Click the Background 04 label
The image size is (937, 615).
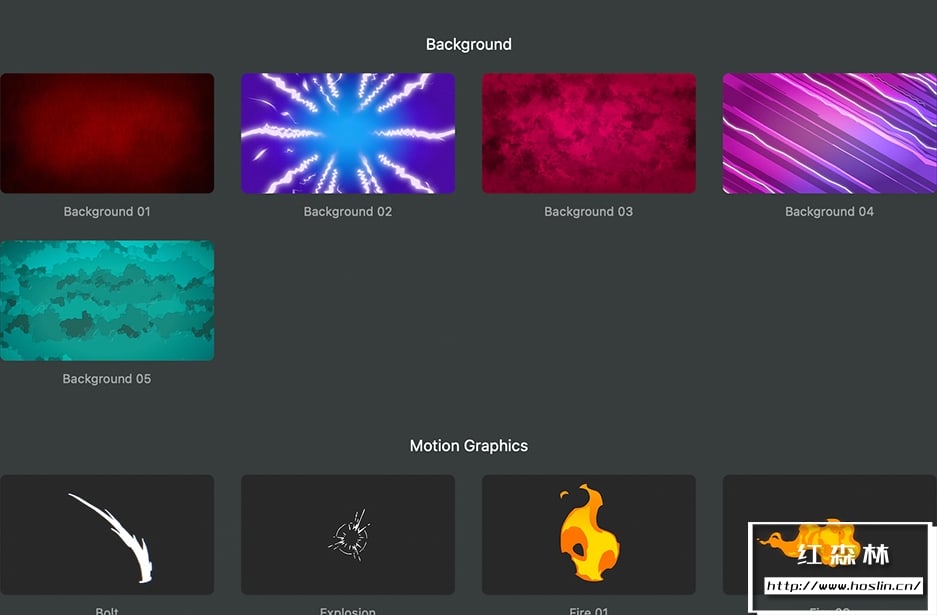[x=829, y=212]
